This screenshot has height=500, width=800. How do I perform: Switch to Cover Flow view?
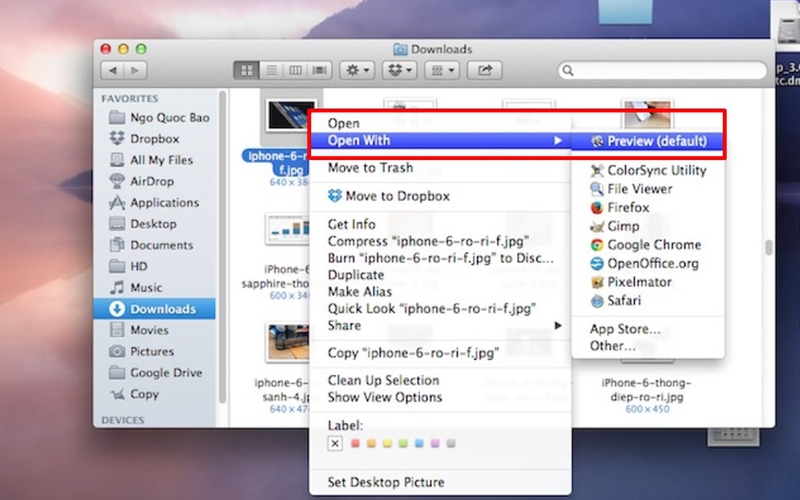click(320, 70)
